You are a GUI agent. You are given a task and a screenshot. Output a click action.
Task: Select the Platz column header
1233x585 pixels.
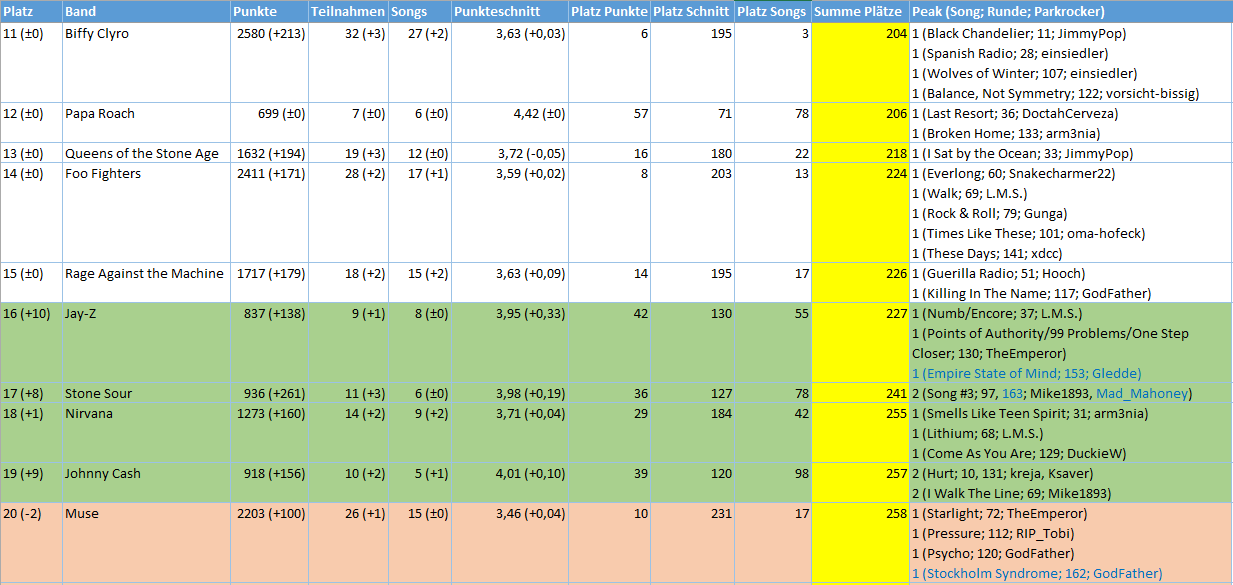[30, 11]
